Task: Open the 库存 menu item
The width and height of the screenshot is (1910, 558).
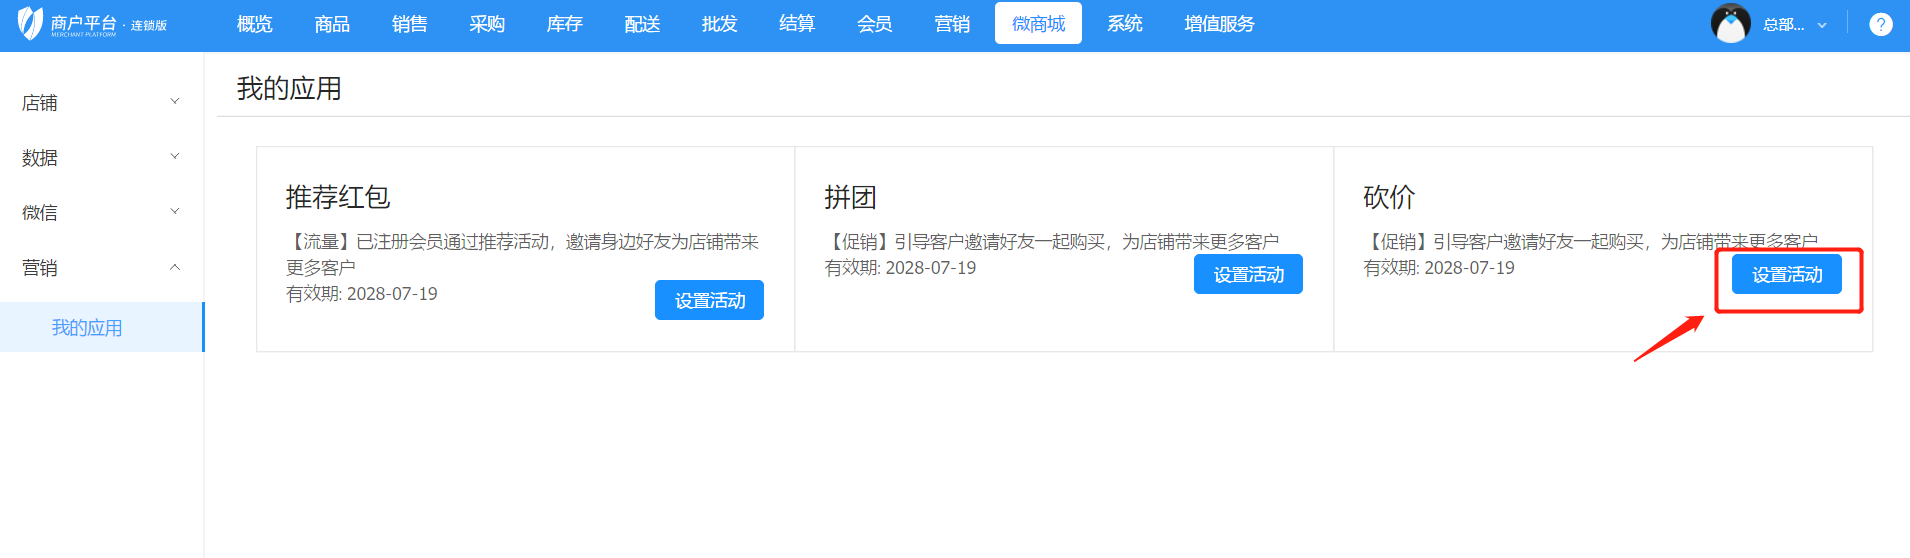Action: click(x=564, y=24)
